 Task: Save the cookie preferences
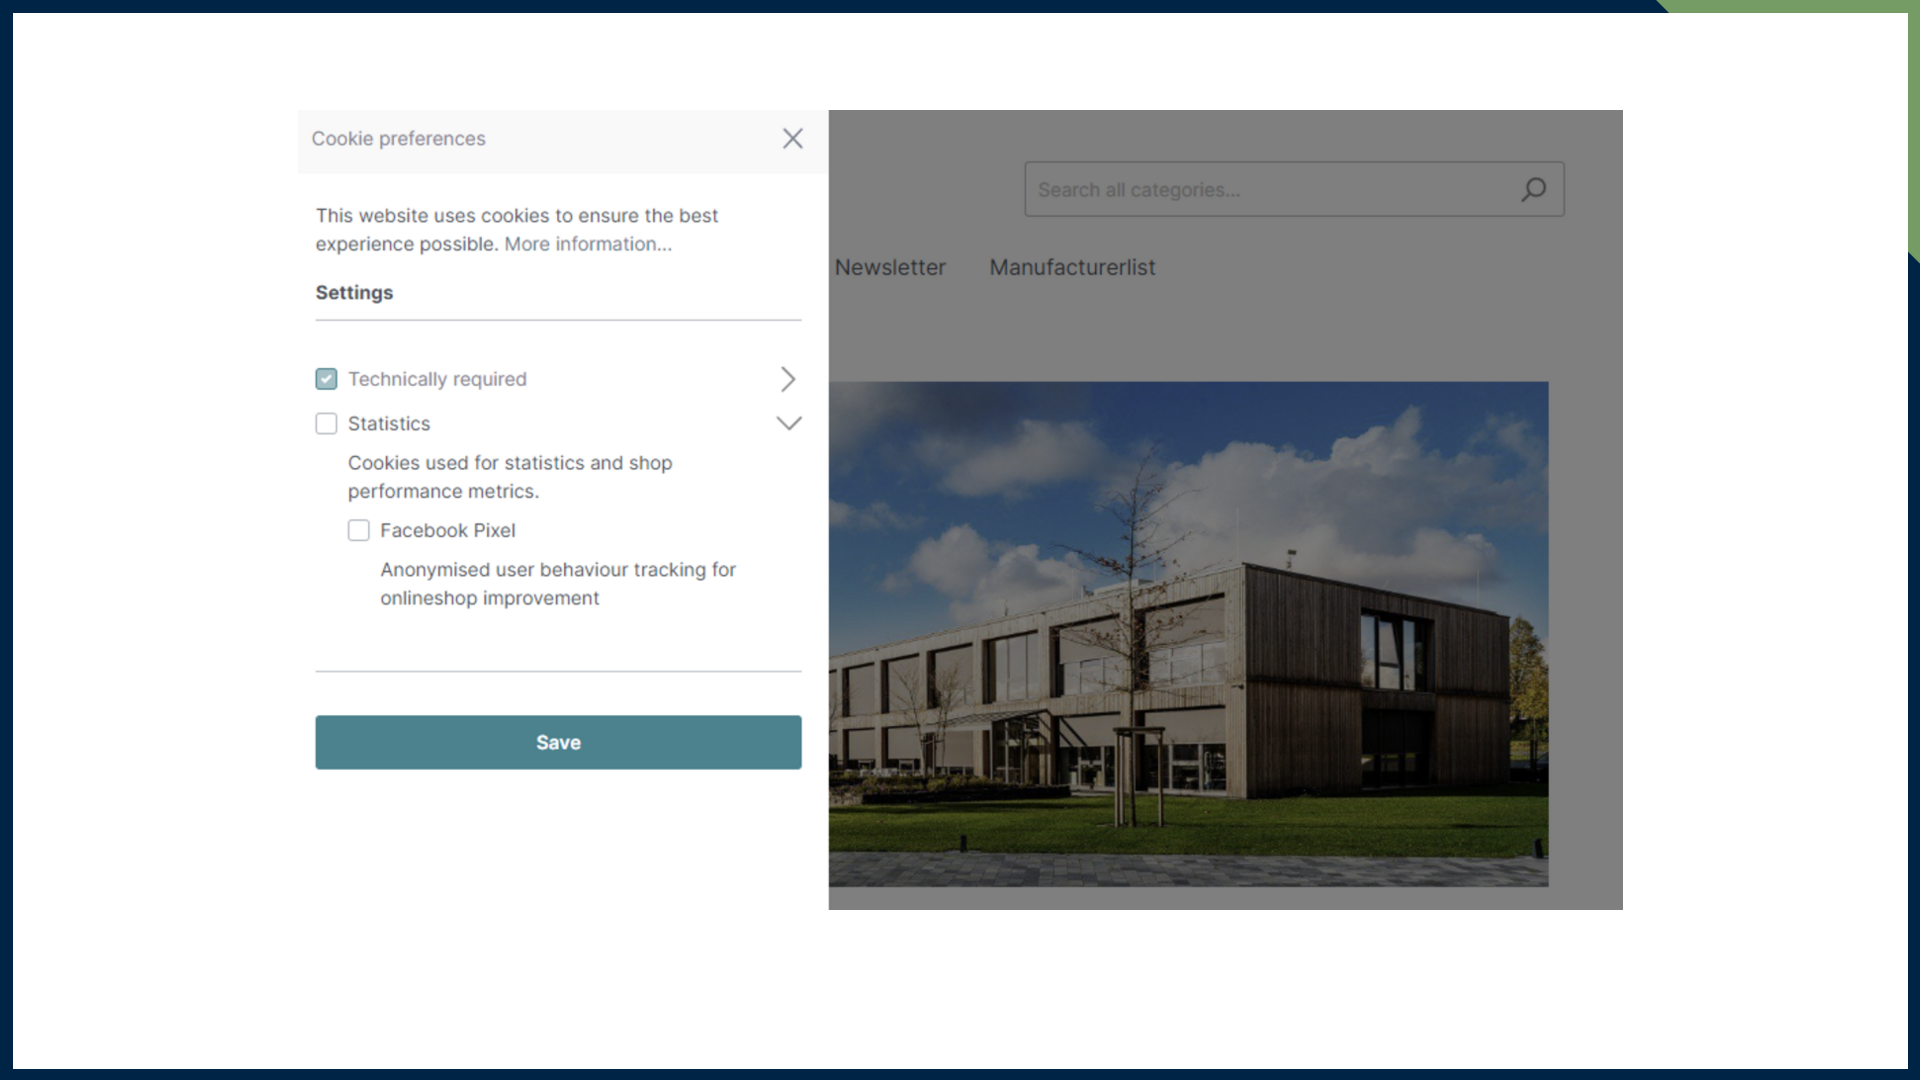click(558, 742)
